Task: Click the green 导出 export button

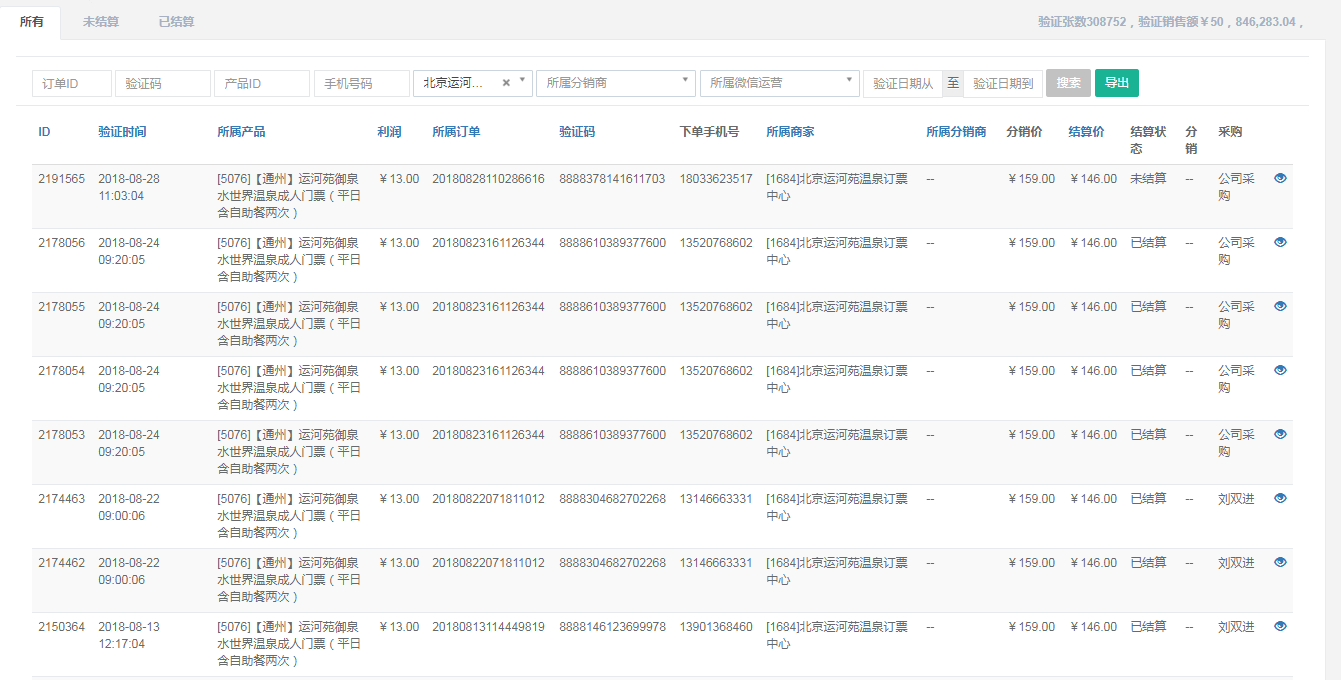Action: [1116, 83]
